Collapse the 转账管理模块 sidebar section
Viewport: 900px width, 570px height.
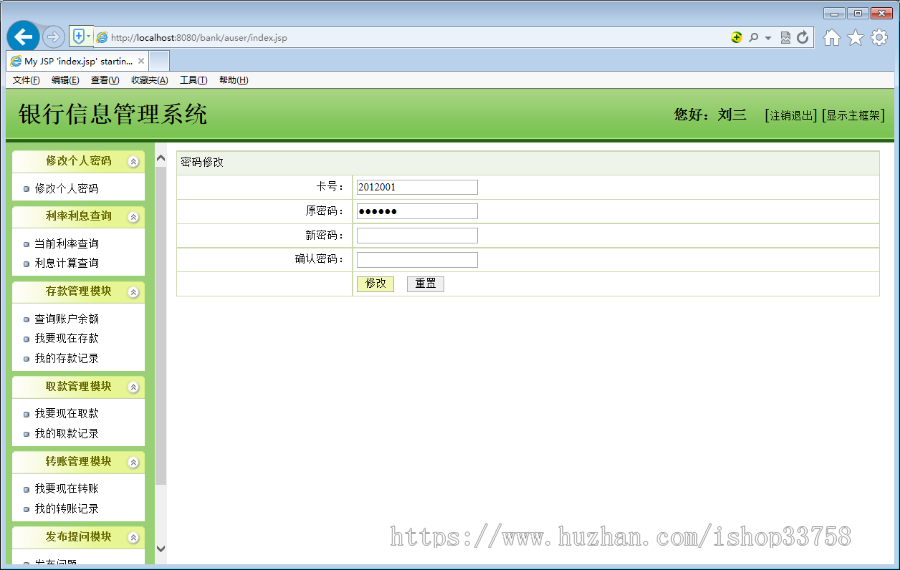coord(133,463)
